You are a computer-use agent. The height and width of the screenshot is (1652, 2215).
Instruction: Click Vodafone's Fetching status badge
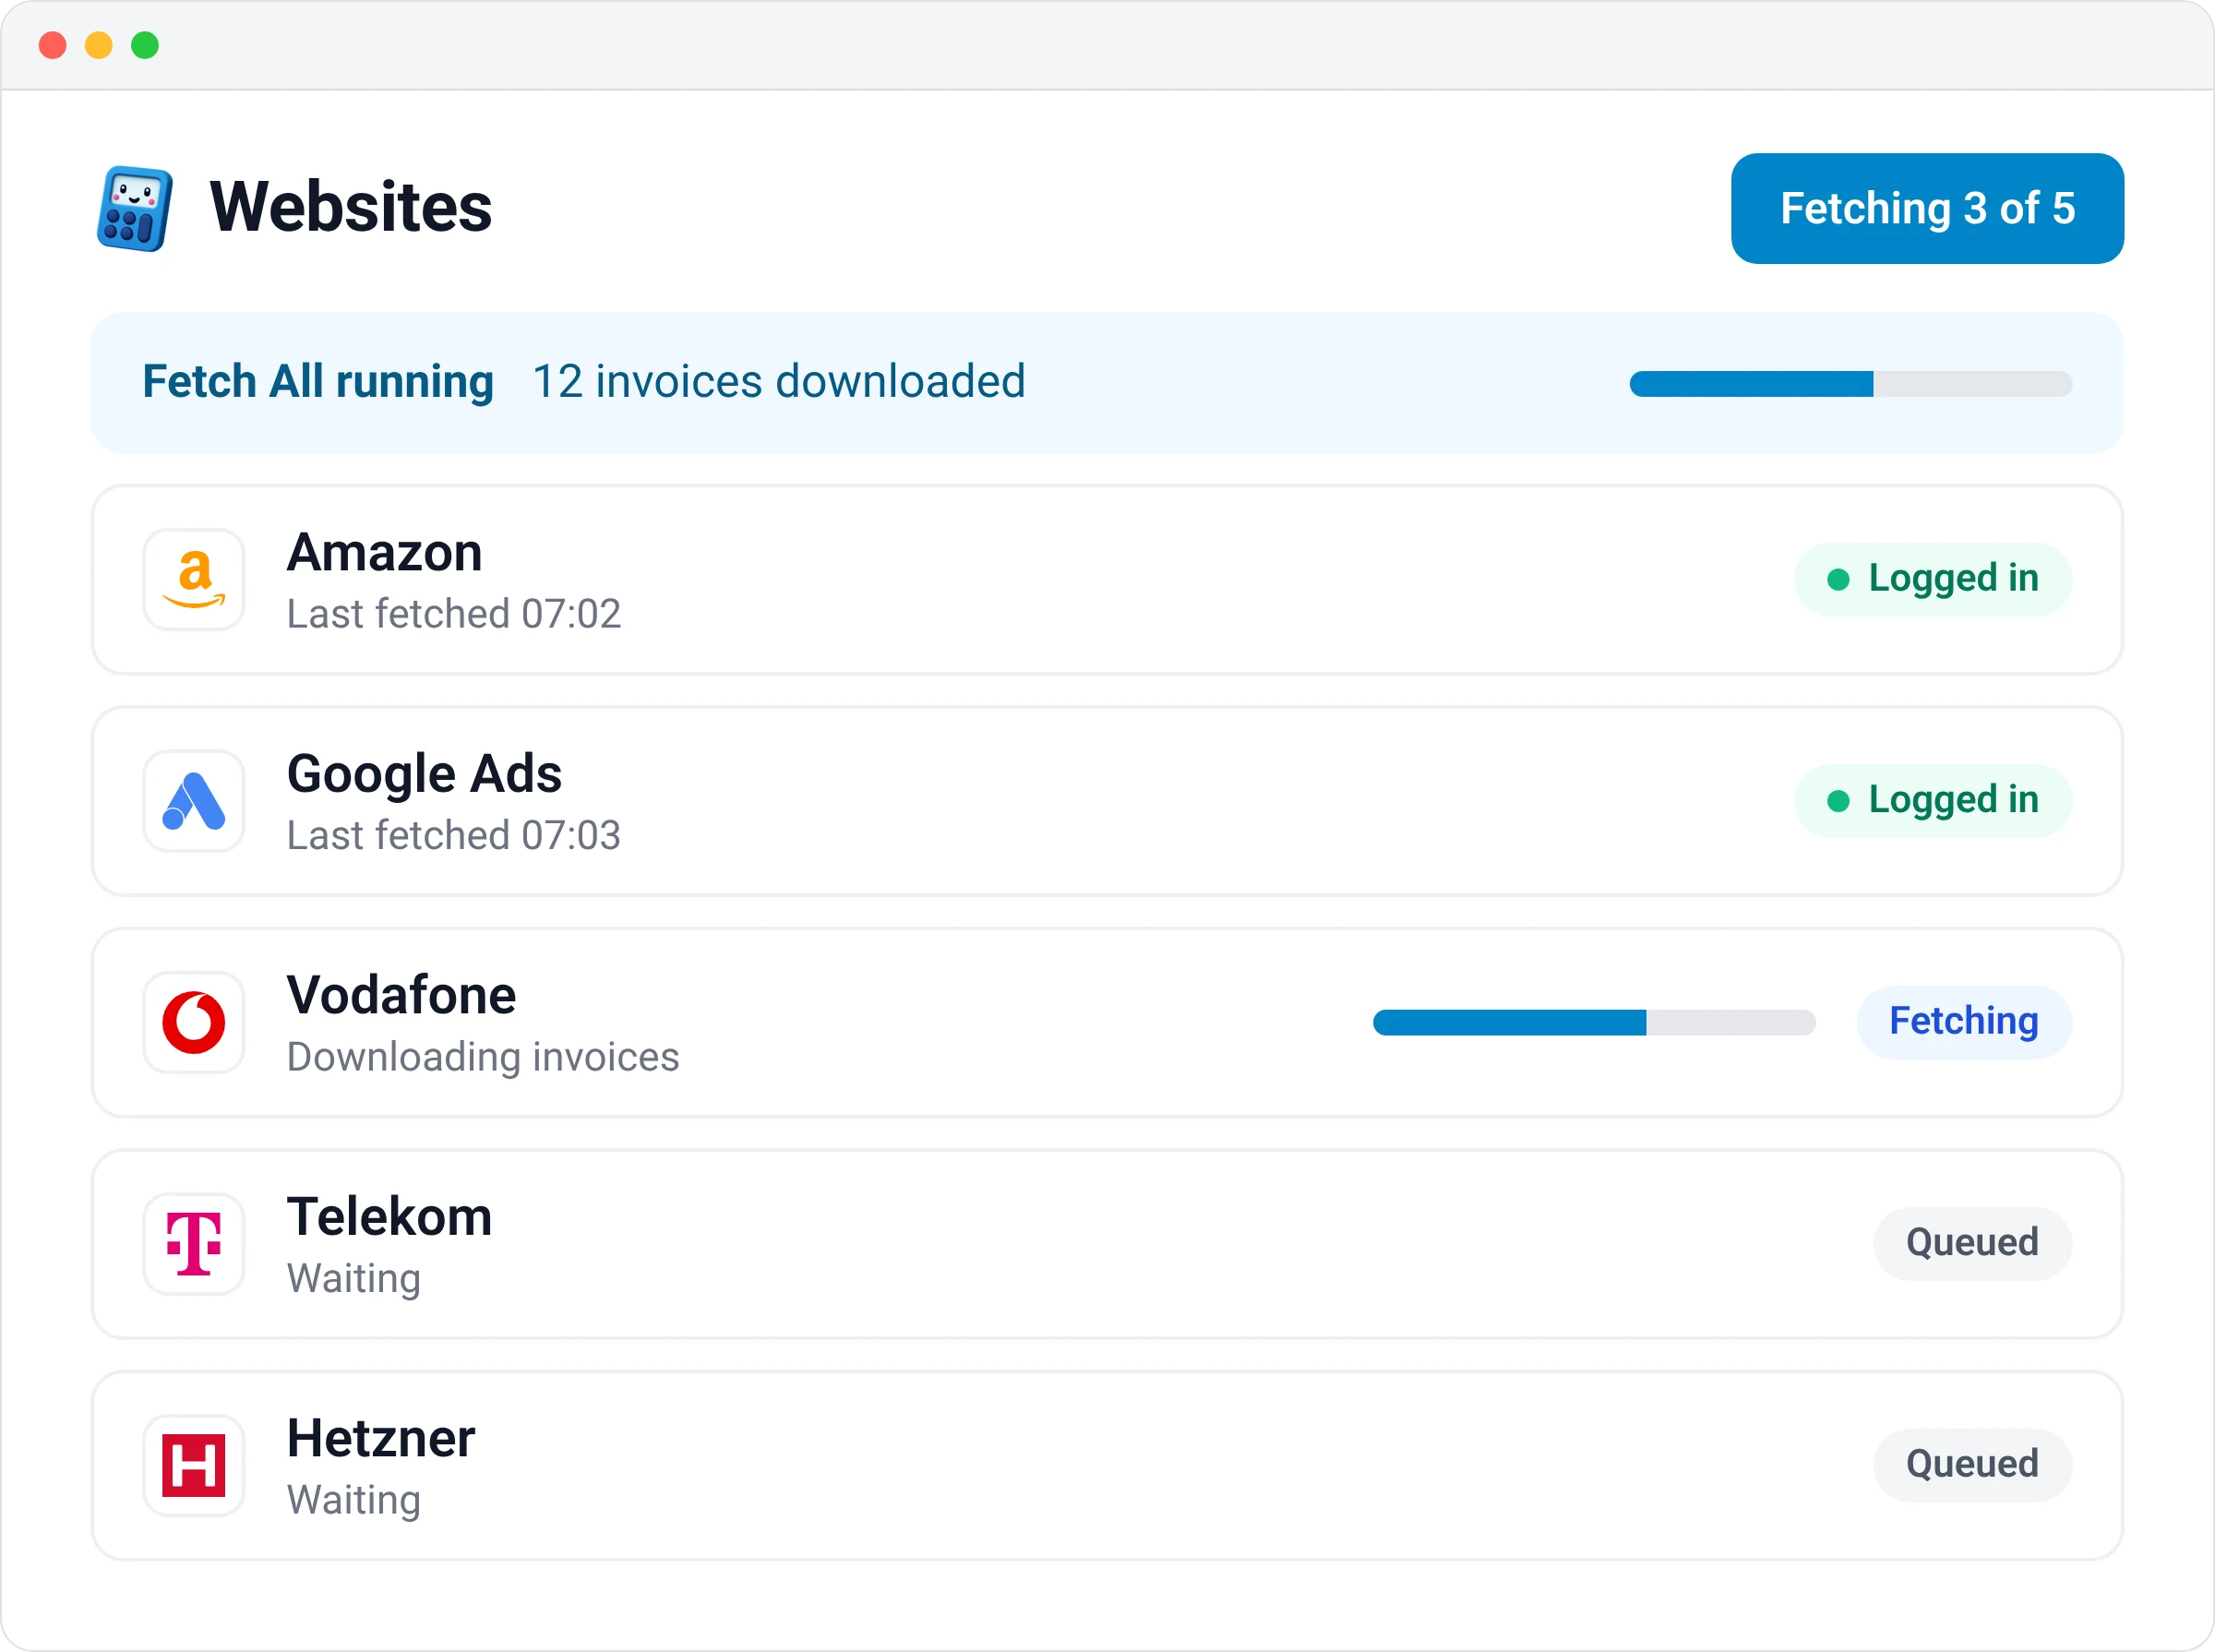tap(1964, 1022)
